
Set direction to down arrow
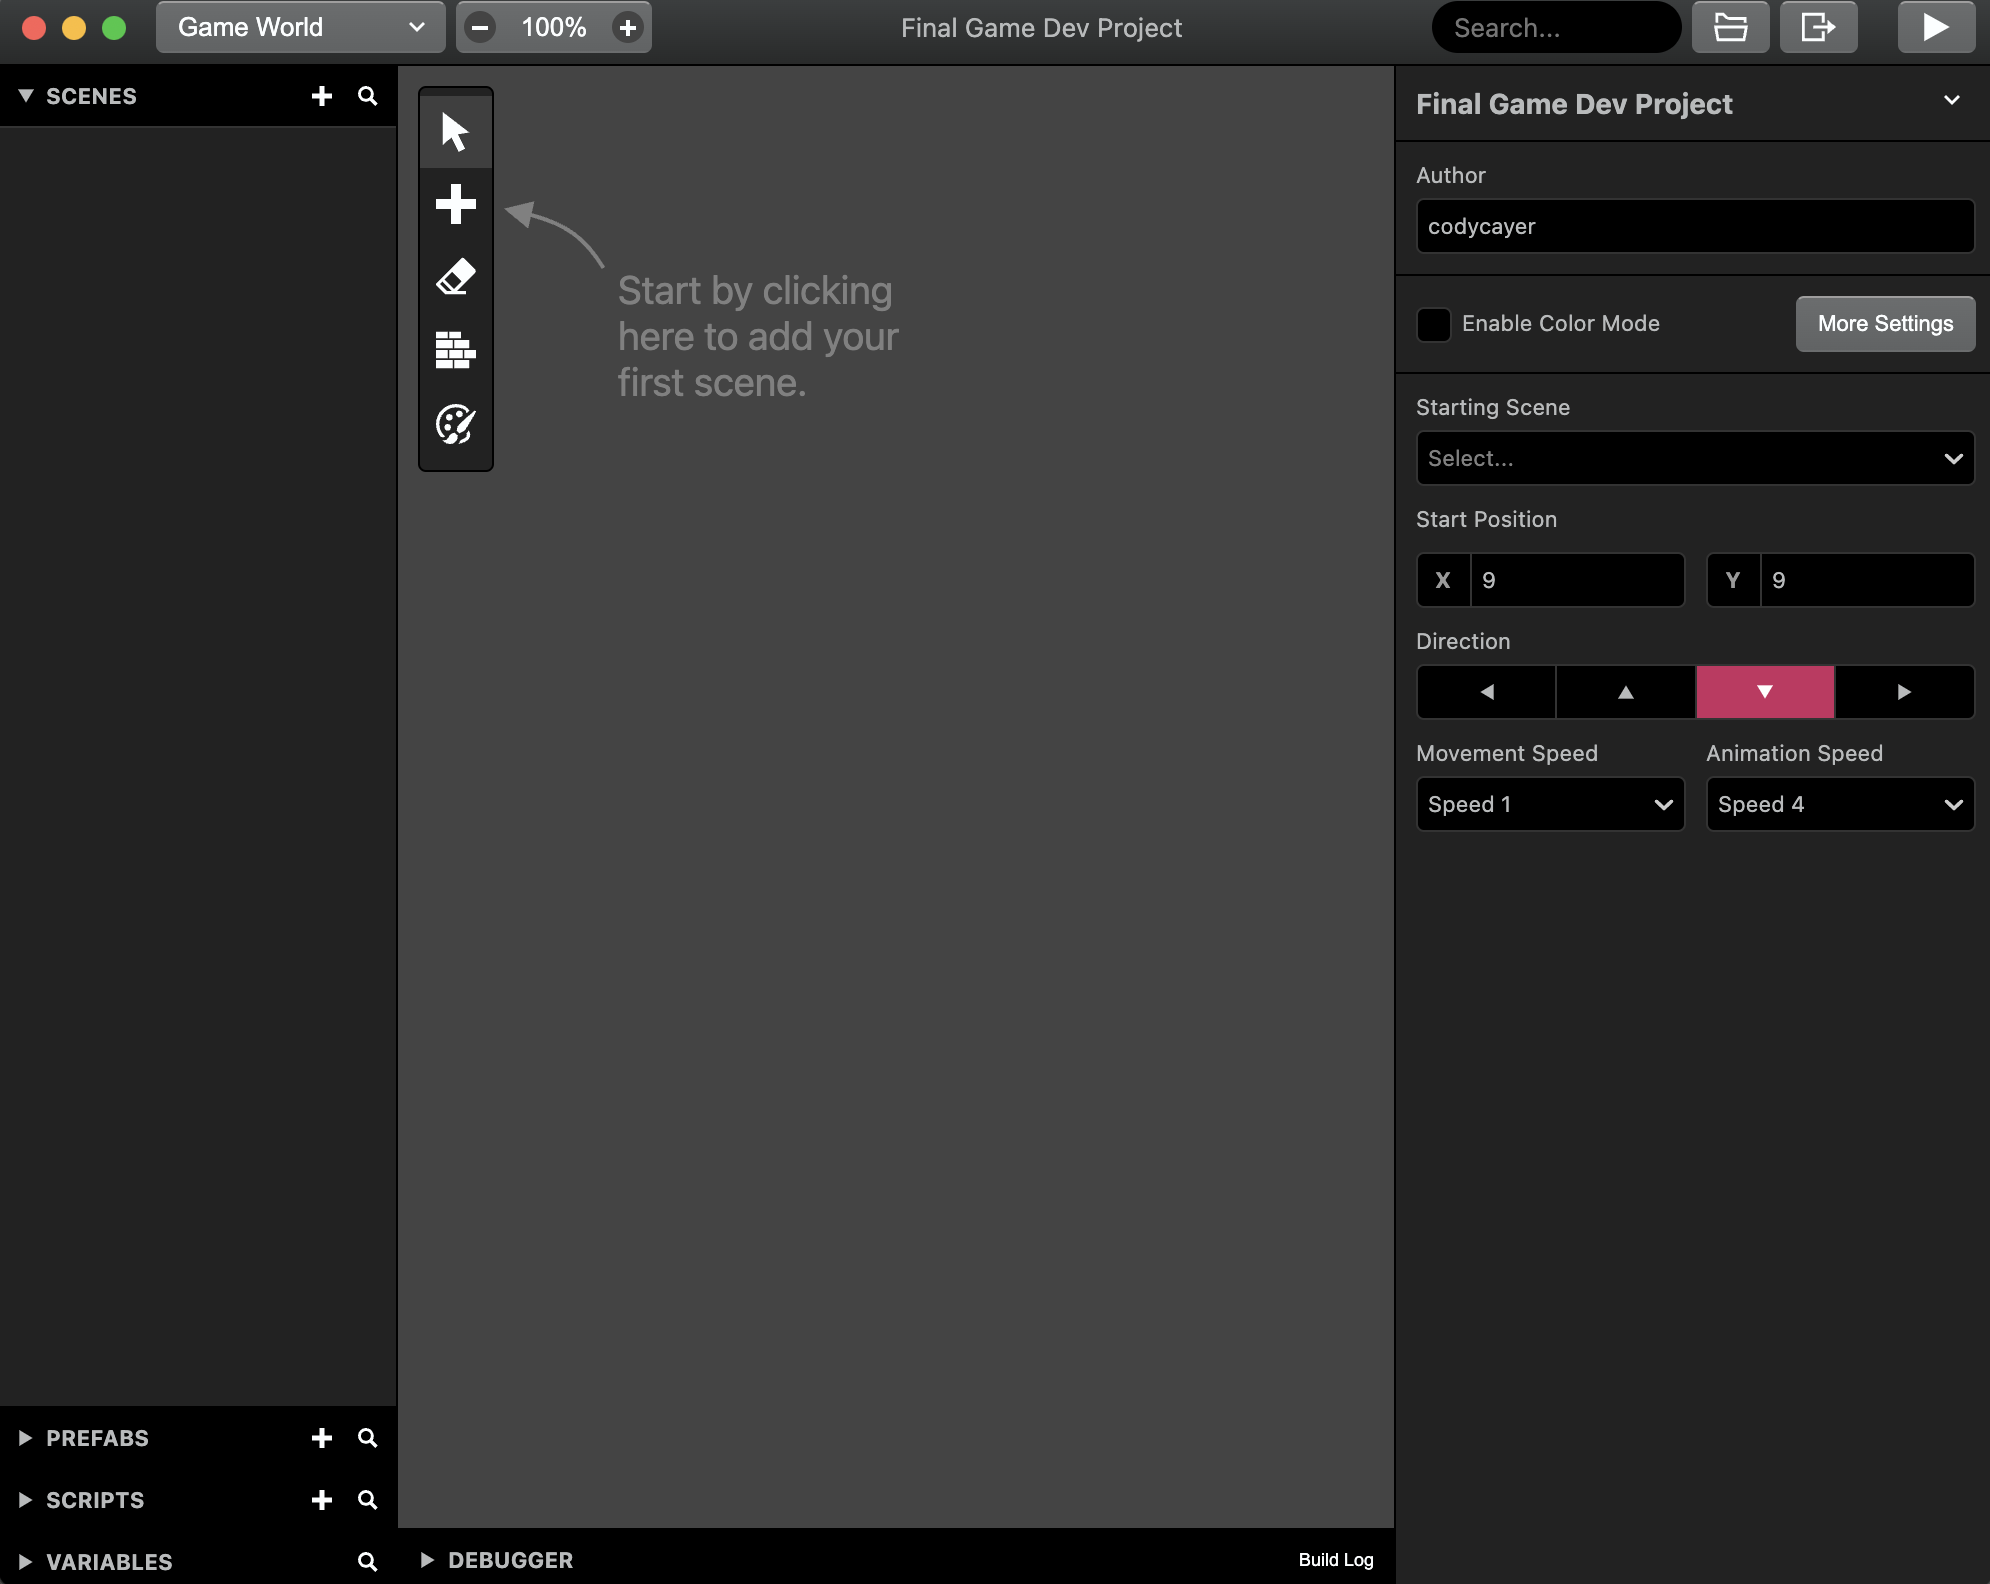pos(1765,692)
